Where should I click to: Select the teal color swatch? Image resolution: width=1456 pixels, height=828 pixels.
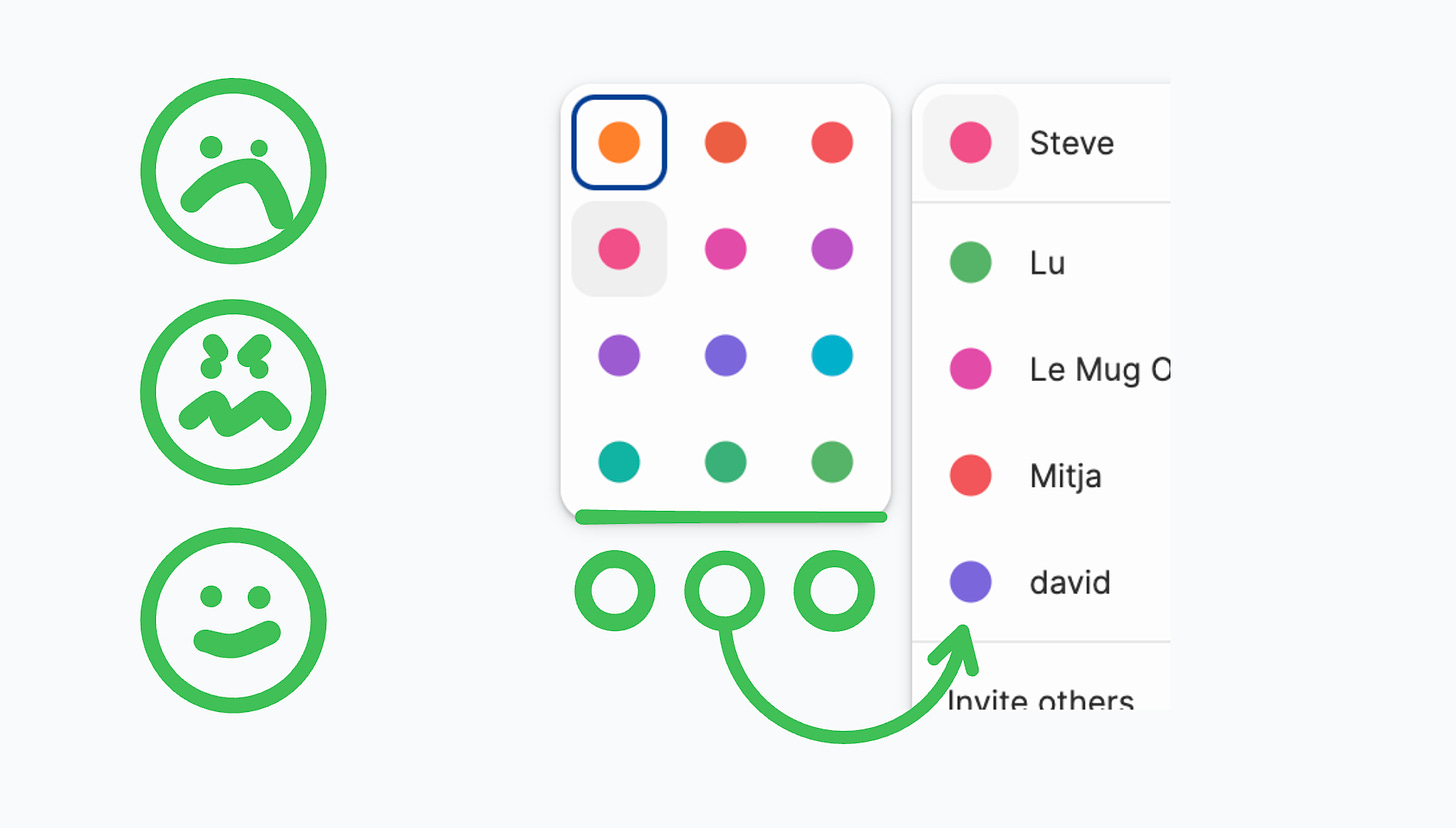pos(619,462)
